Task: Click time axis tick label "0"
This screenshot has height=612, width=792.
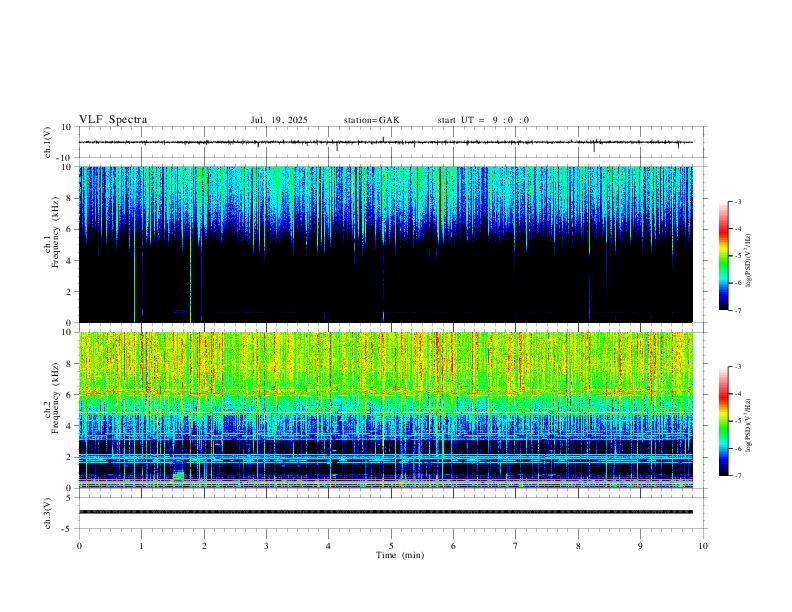Action: 79,546
